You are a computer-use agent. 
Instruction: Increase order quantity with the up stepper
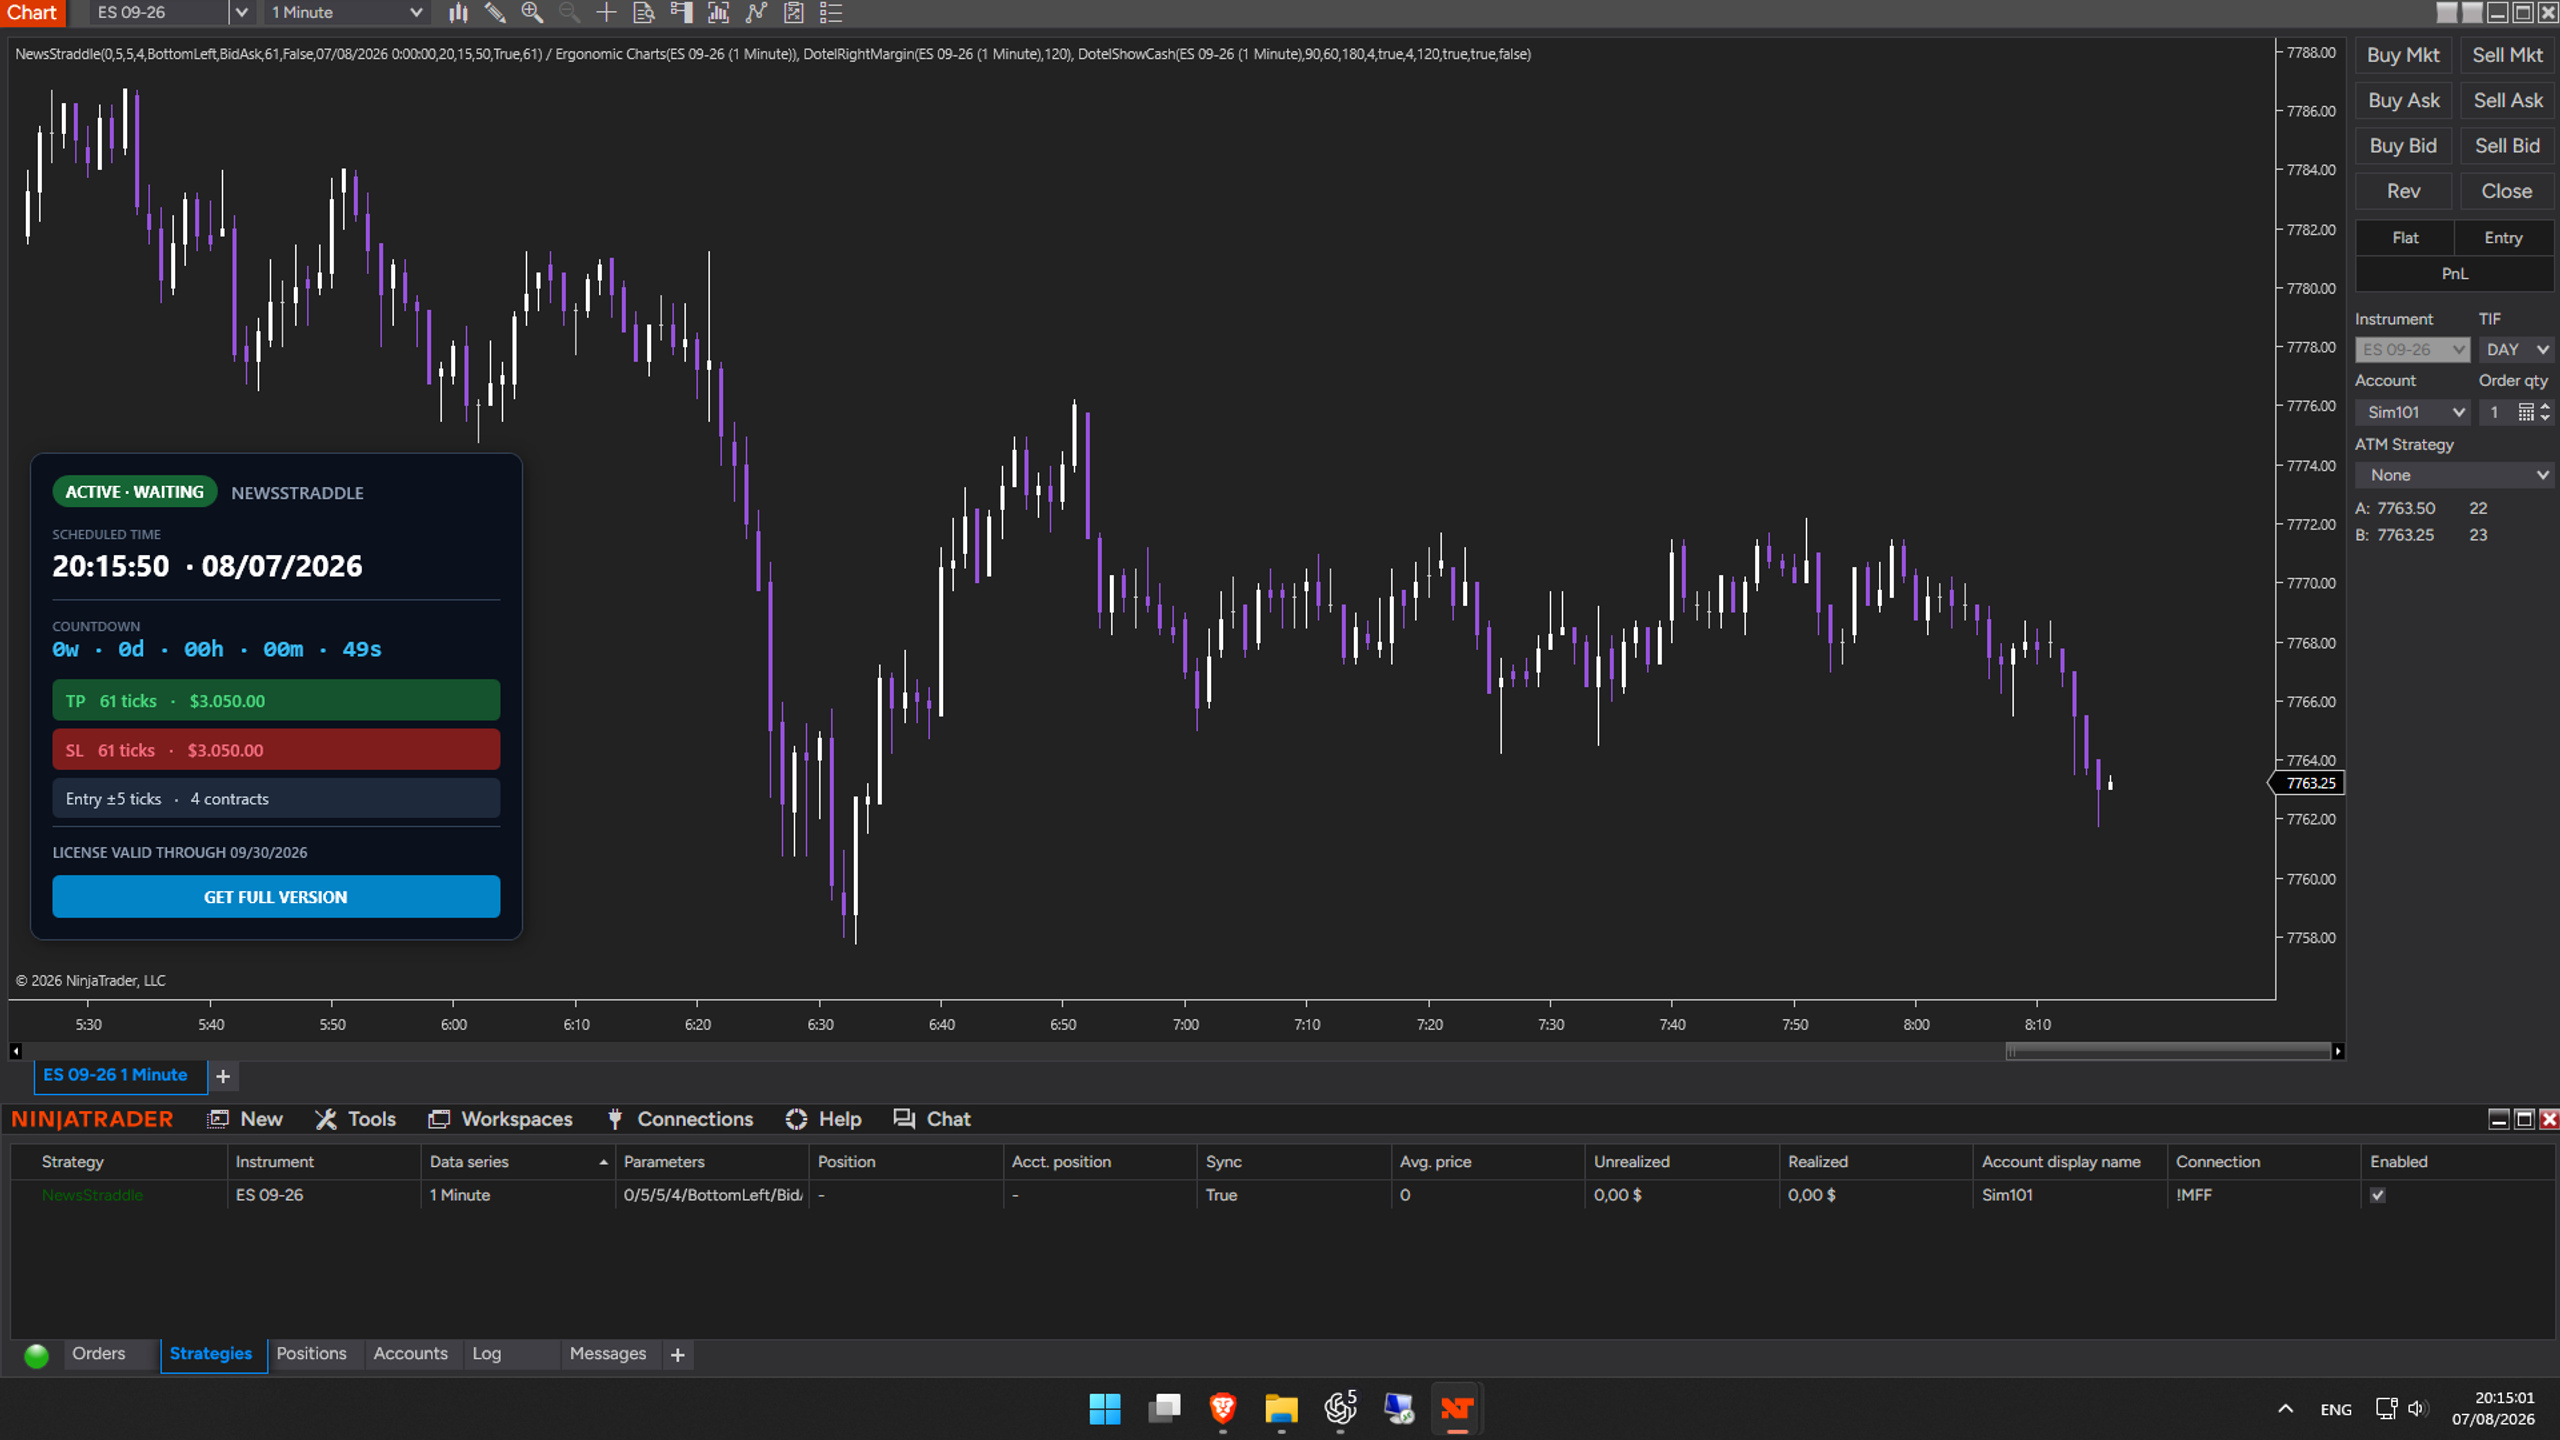pos(2545,406)
